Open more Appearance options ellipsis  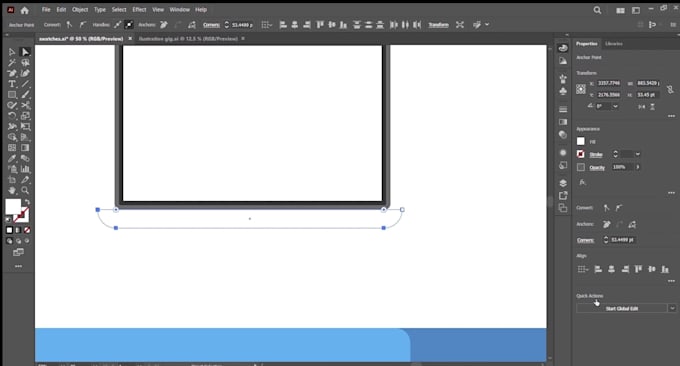click(671, 193)
